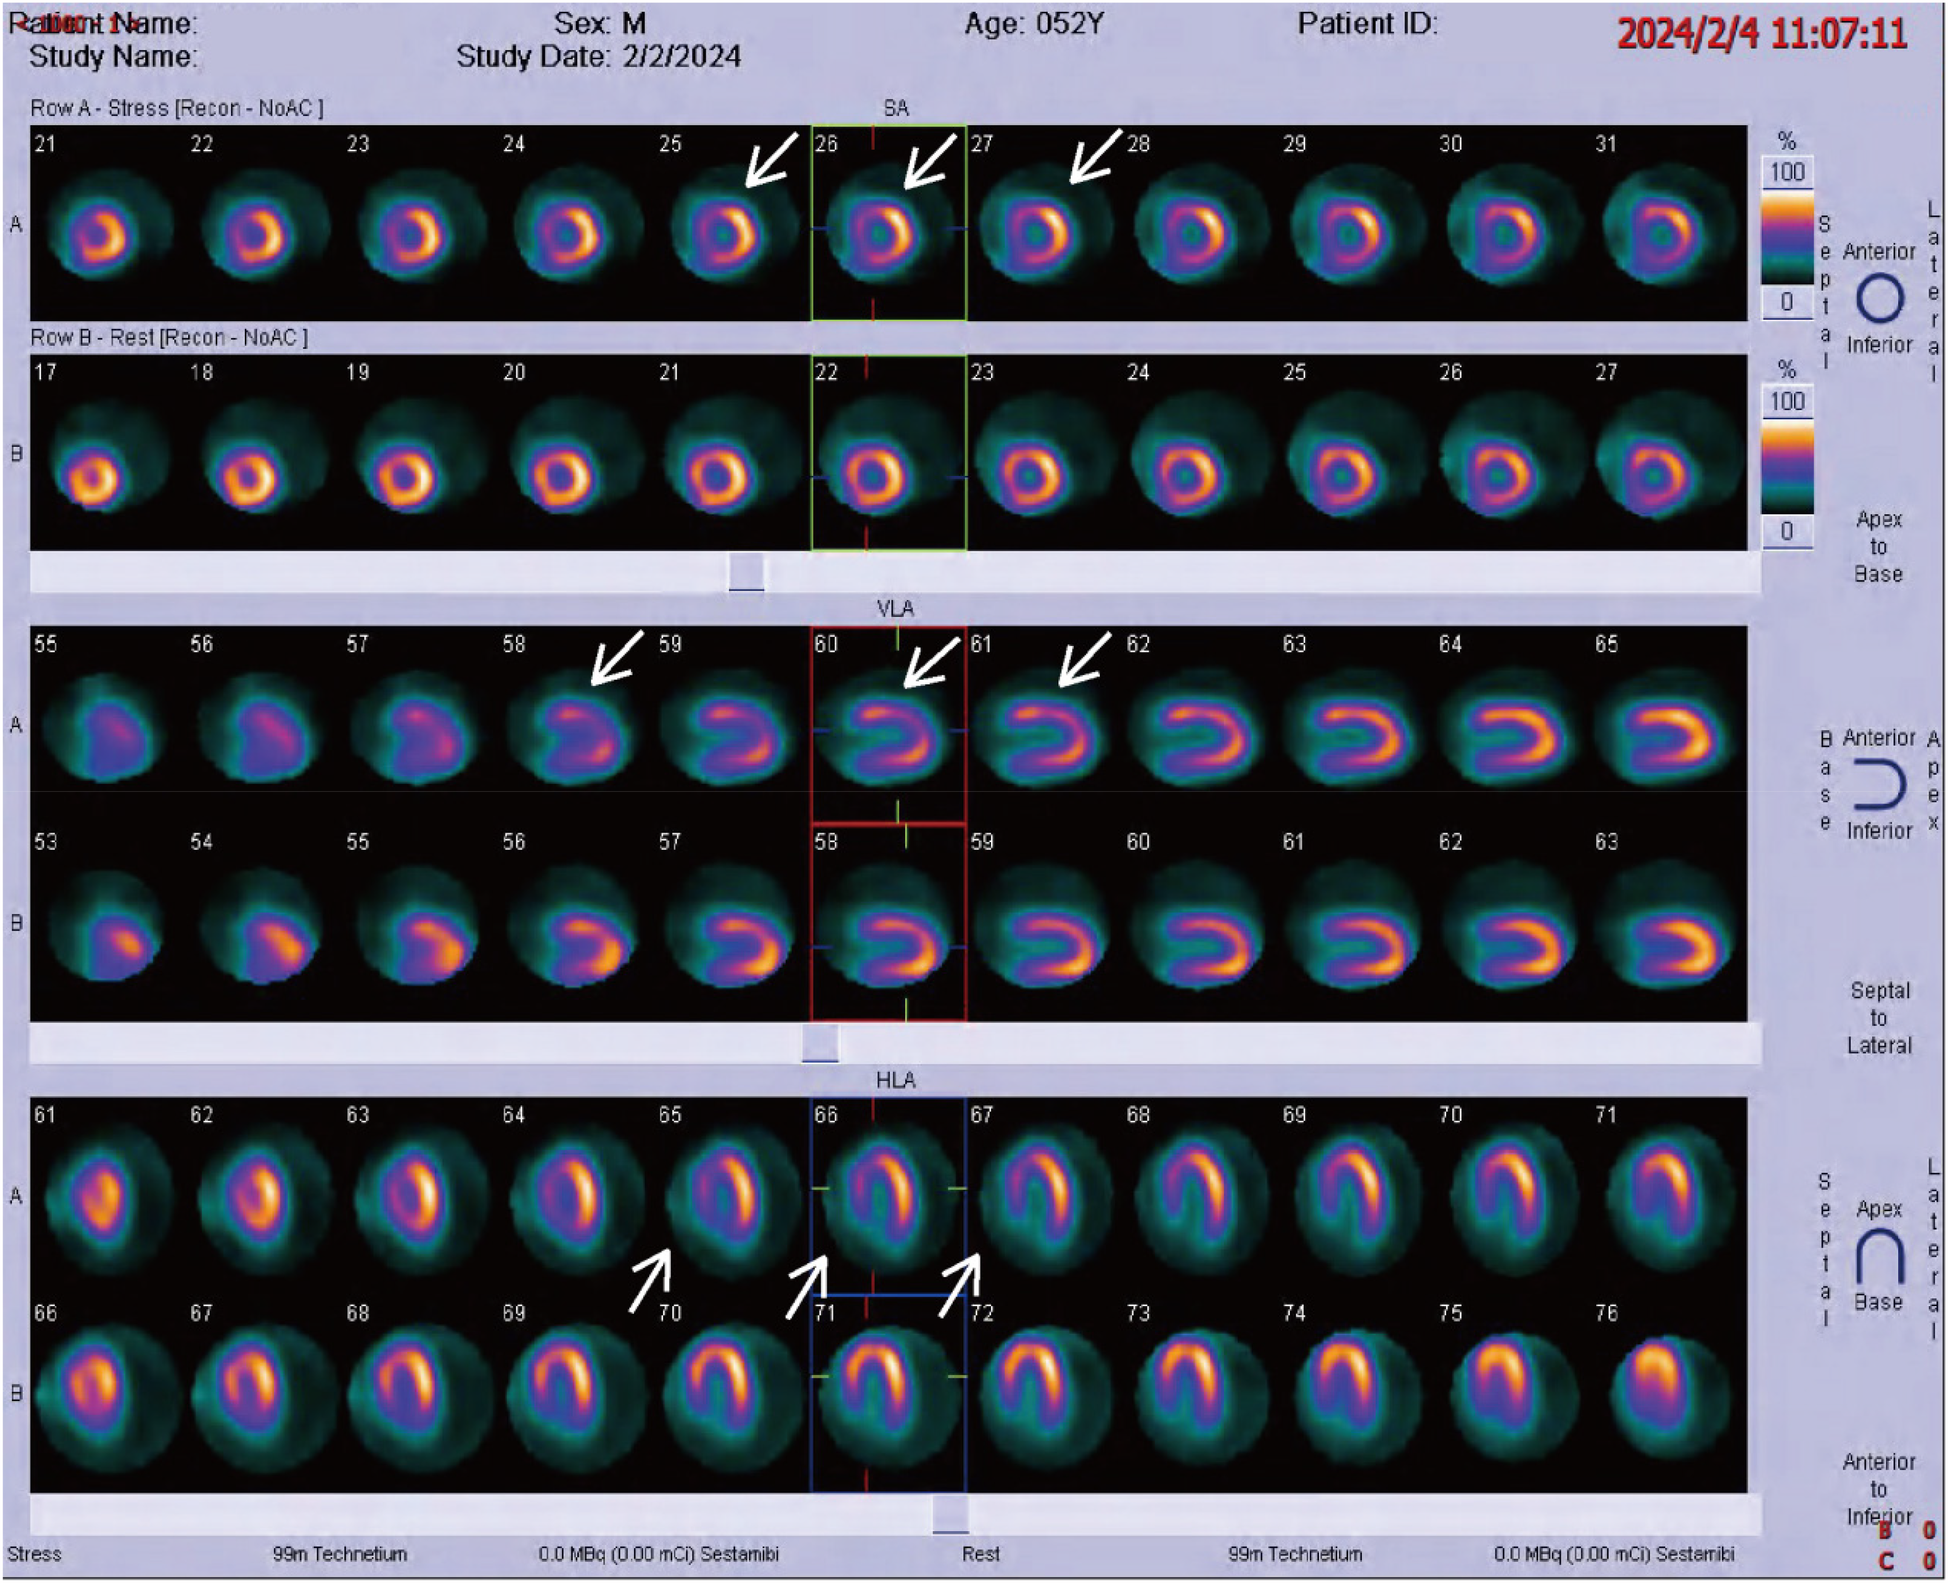
Task: Select the green-highlighted stress SA slice 26
Action: point(890,225)
